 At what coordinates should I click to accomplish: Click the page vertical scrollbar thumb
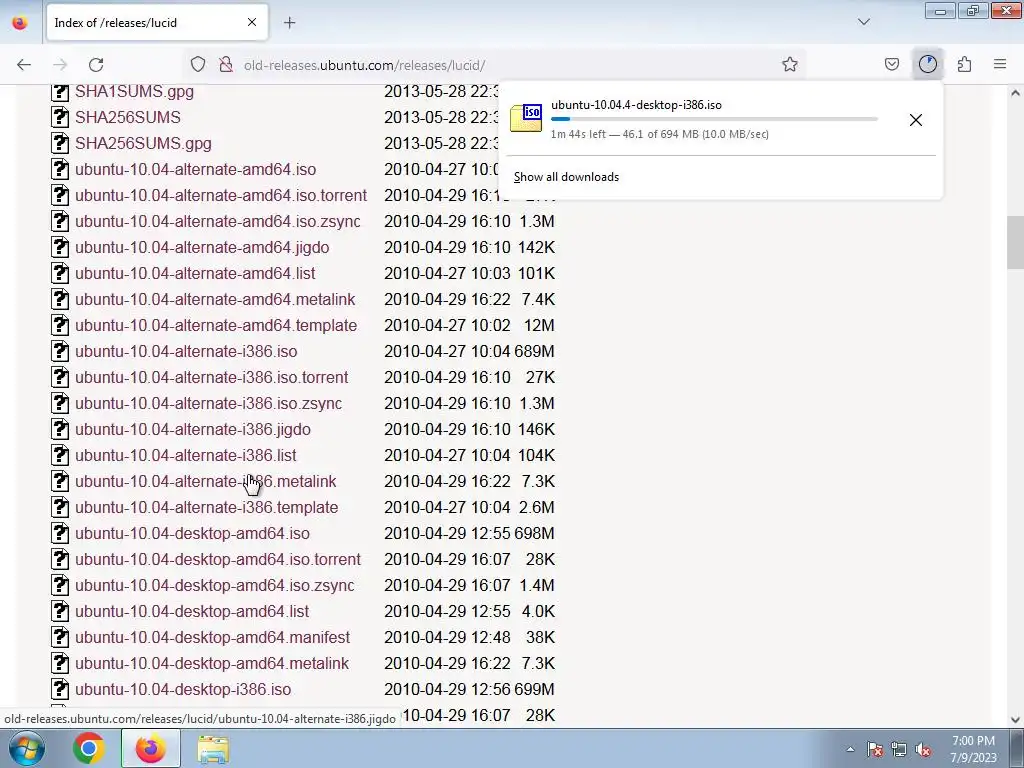[x=1015, y=242]
